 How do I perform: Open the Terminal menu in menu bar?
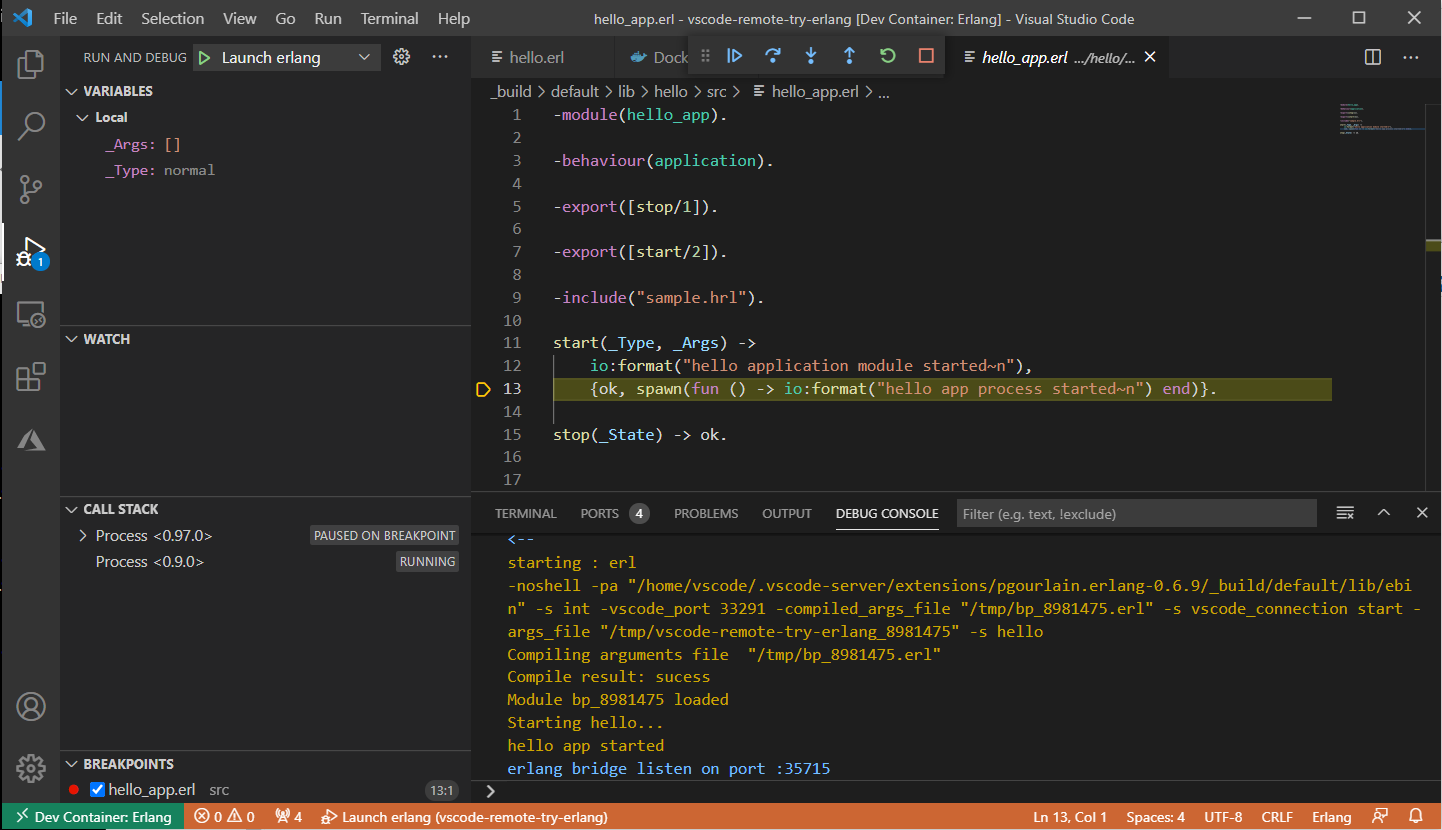pos(389,18)
